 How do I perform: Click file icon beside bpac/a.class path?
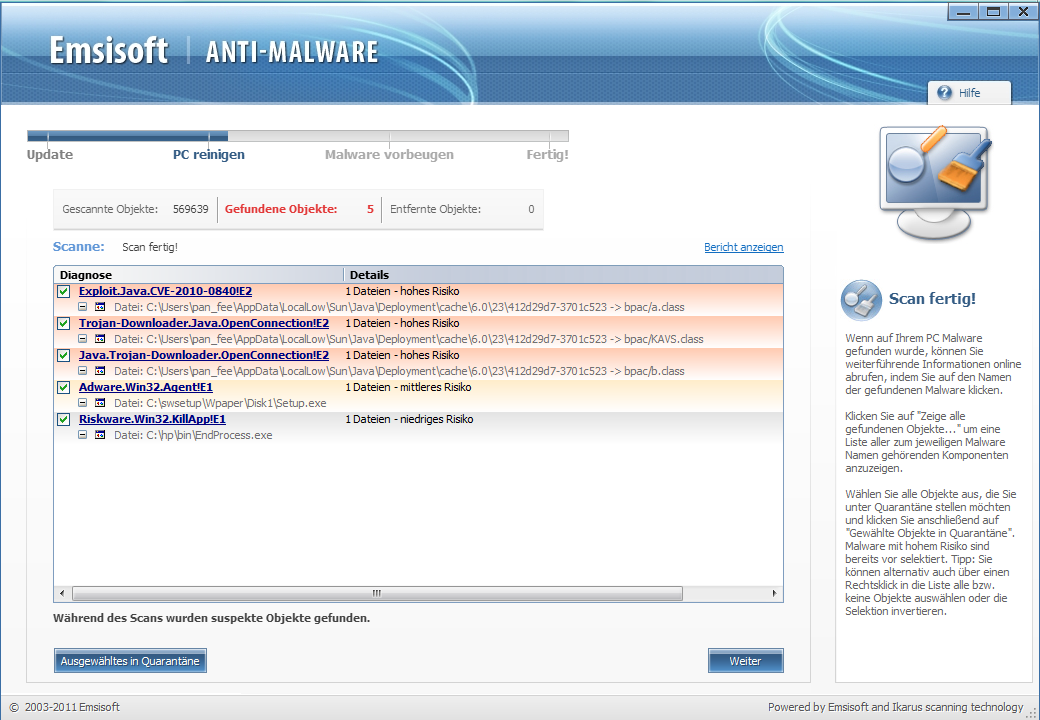100,307
